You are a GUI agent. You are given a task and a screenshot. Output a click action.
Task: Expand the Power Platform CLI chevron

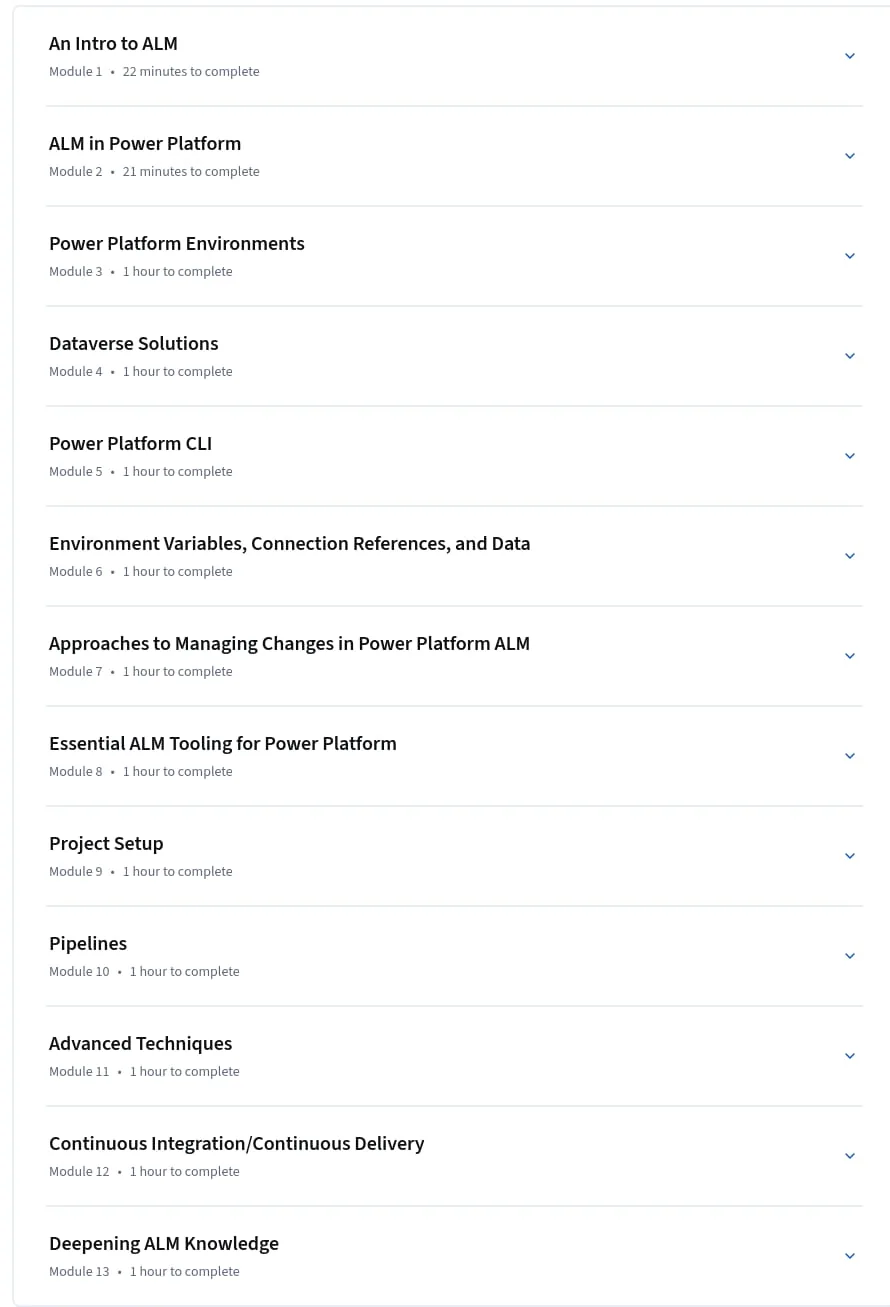pos(850,456)
